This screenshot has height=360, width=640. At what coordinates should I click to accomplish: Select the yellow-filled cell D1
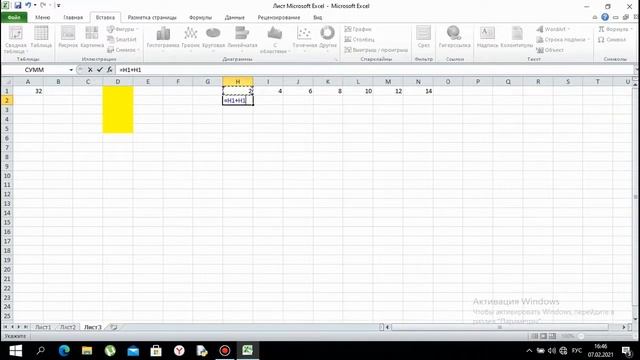[118, 91]
